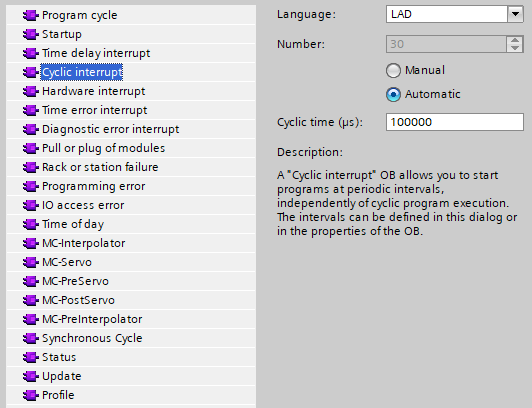Click the icon beside Time delay interrupt
532x408 pixels.
(30, 53)
